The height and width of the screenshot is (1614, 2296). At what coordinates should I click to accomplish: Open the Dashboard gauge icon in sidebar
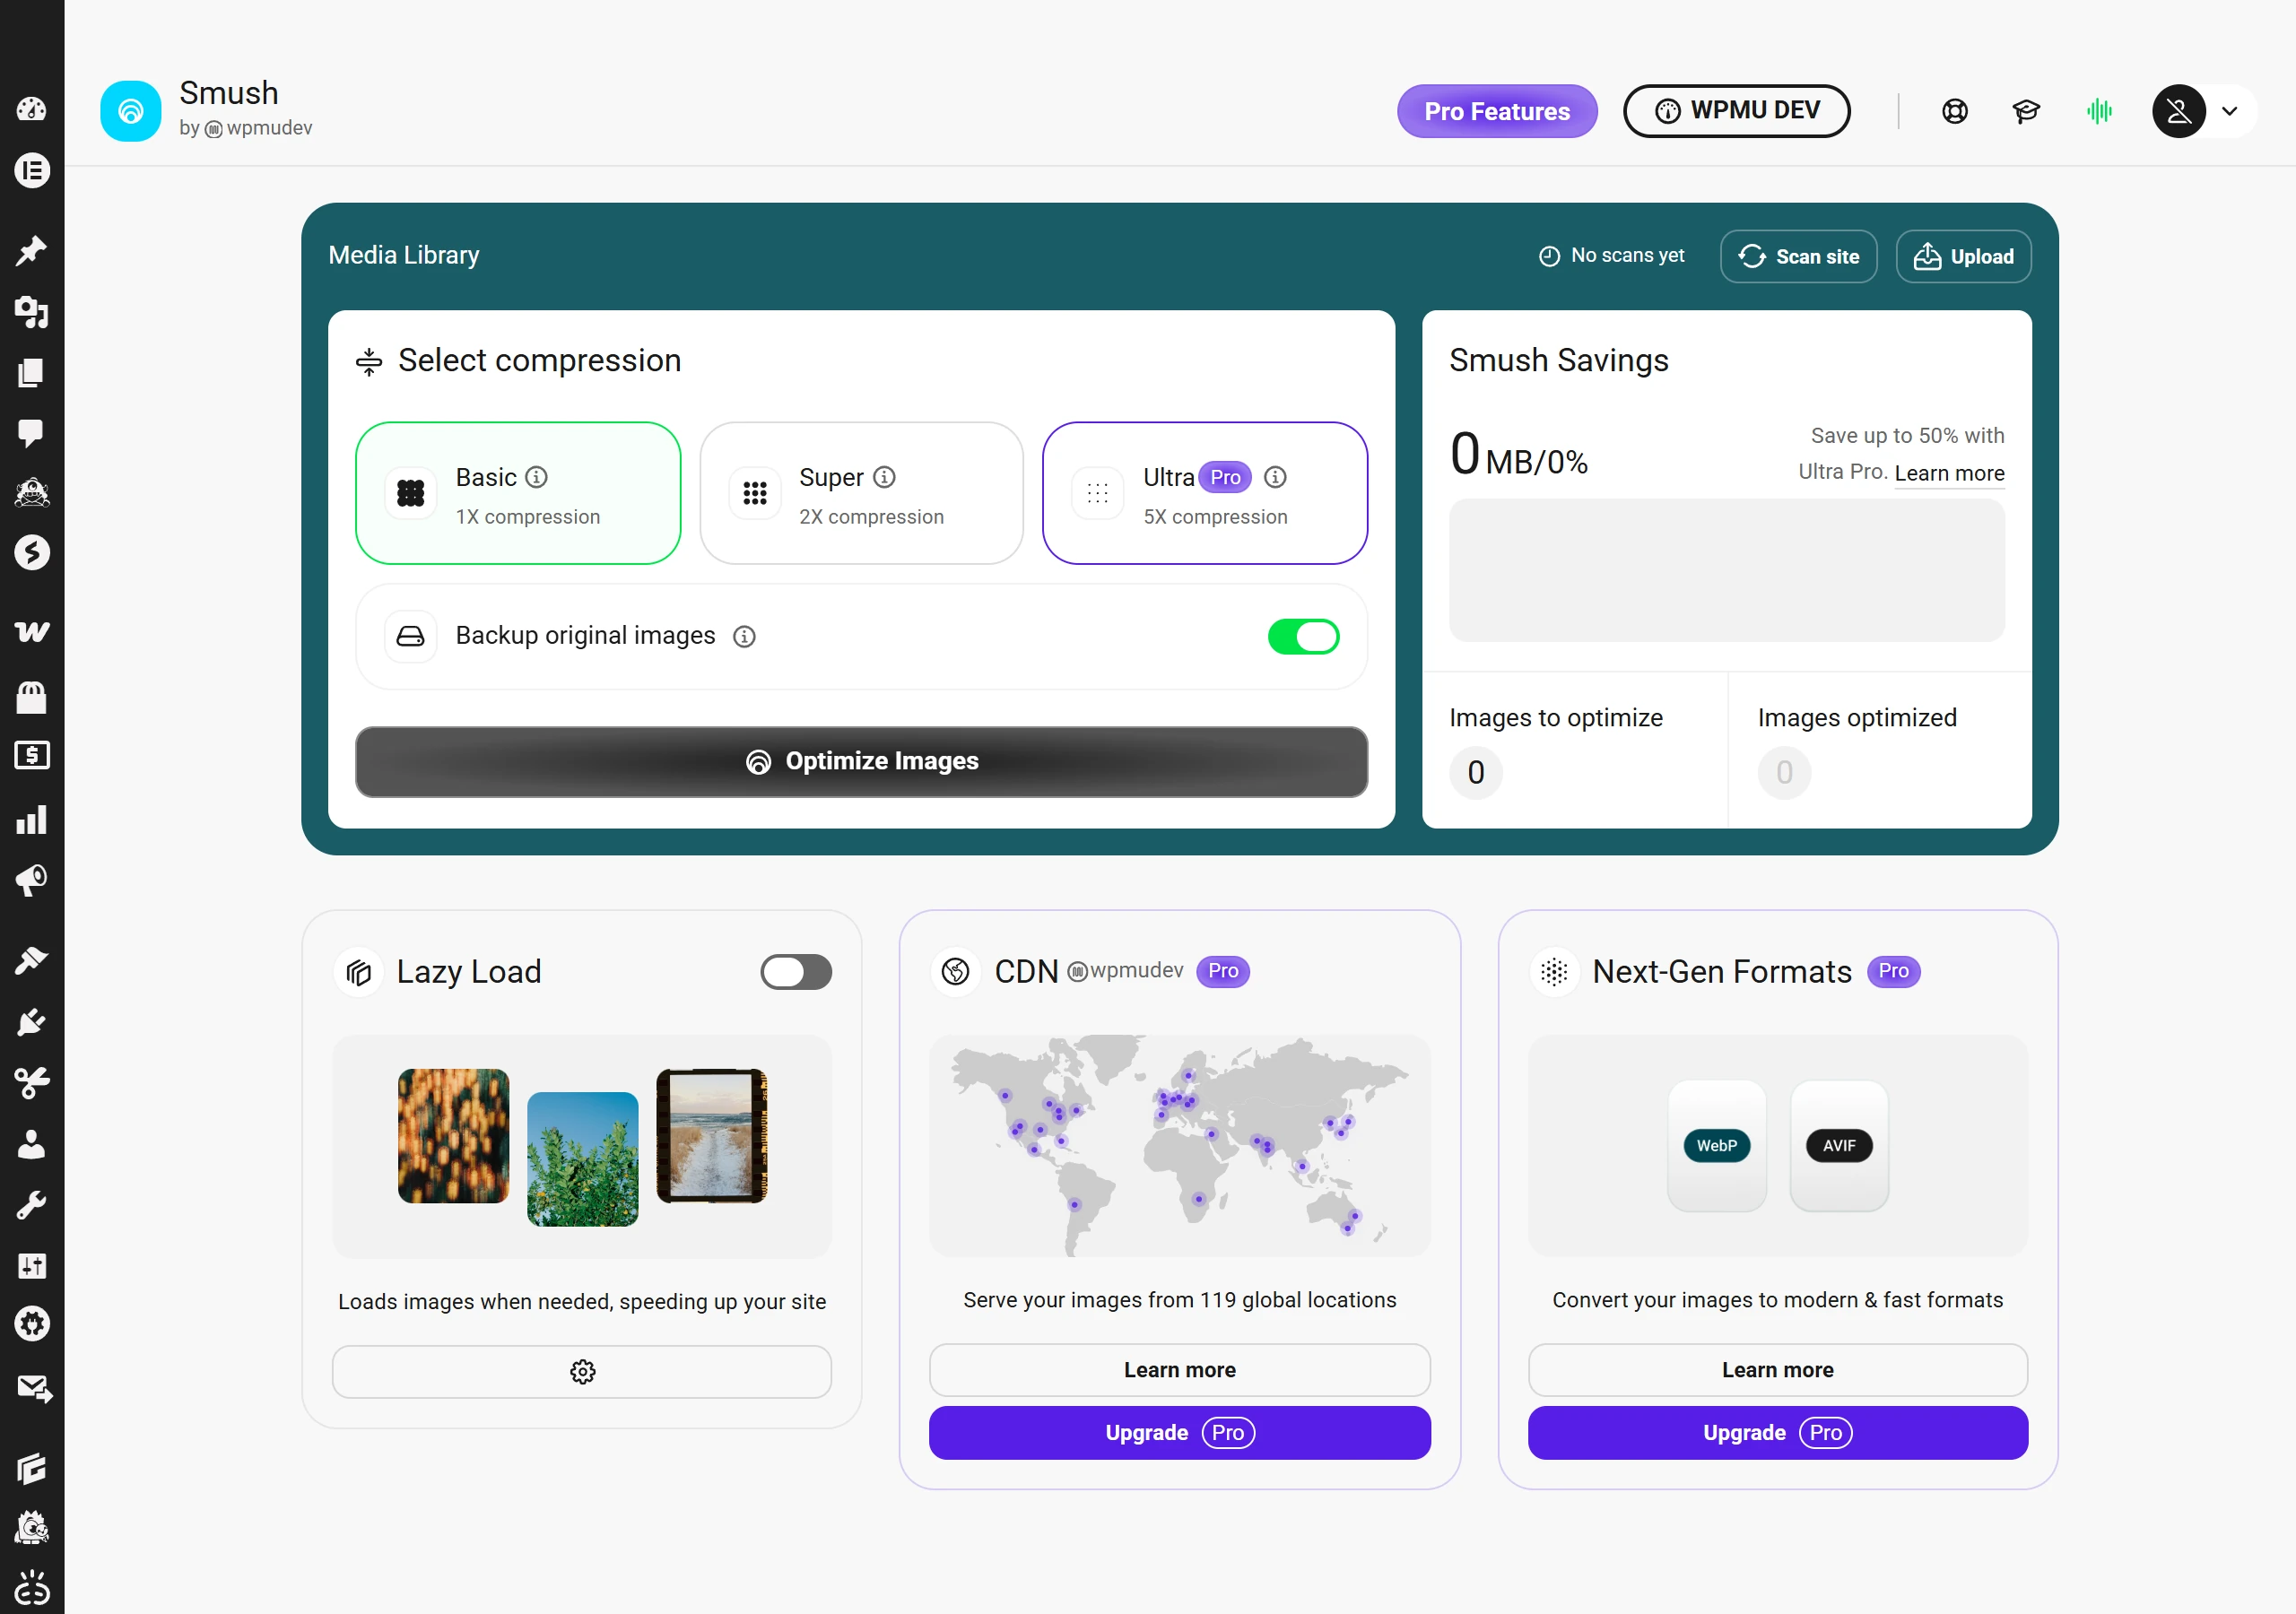pos(32,109)
